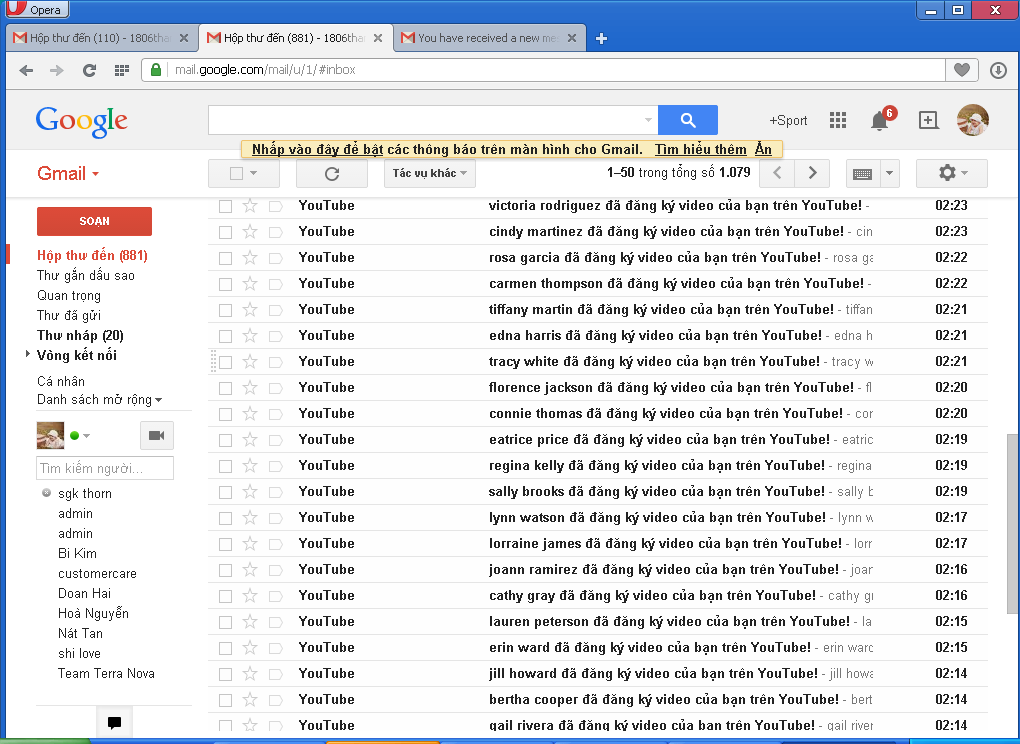Open the Thư nháp (20) folder

point(80,335)
